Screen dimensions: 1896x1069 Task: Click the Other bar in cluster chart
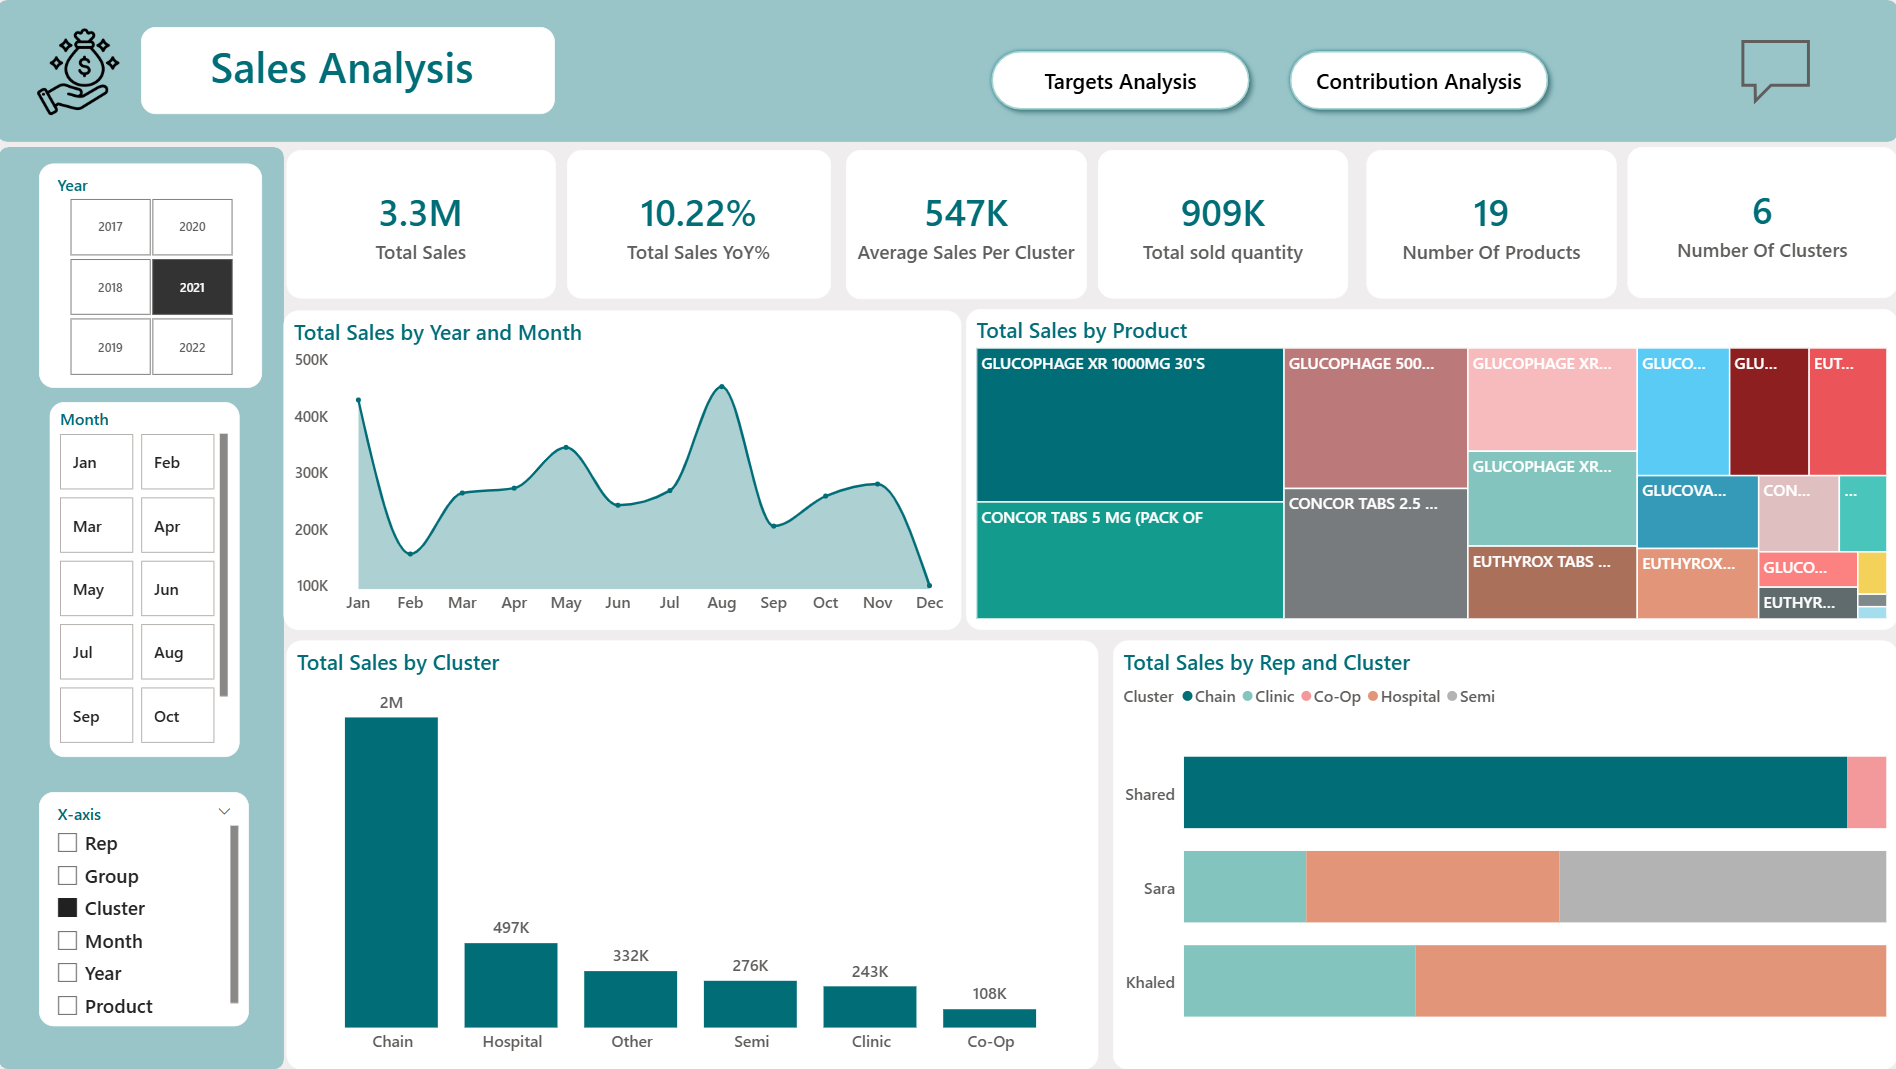[631, 999]
